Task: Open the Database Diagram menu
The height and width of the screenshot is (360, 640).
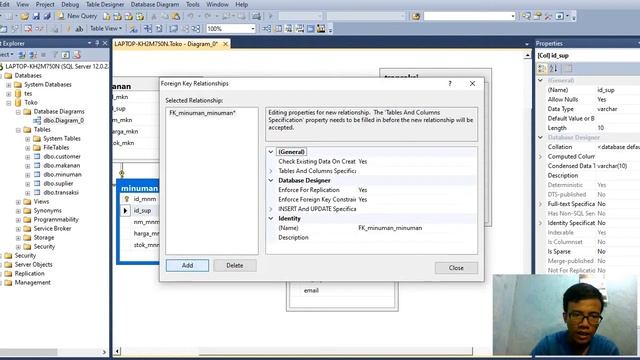Action: (x=155, y=4)
